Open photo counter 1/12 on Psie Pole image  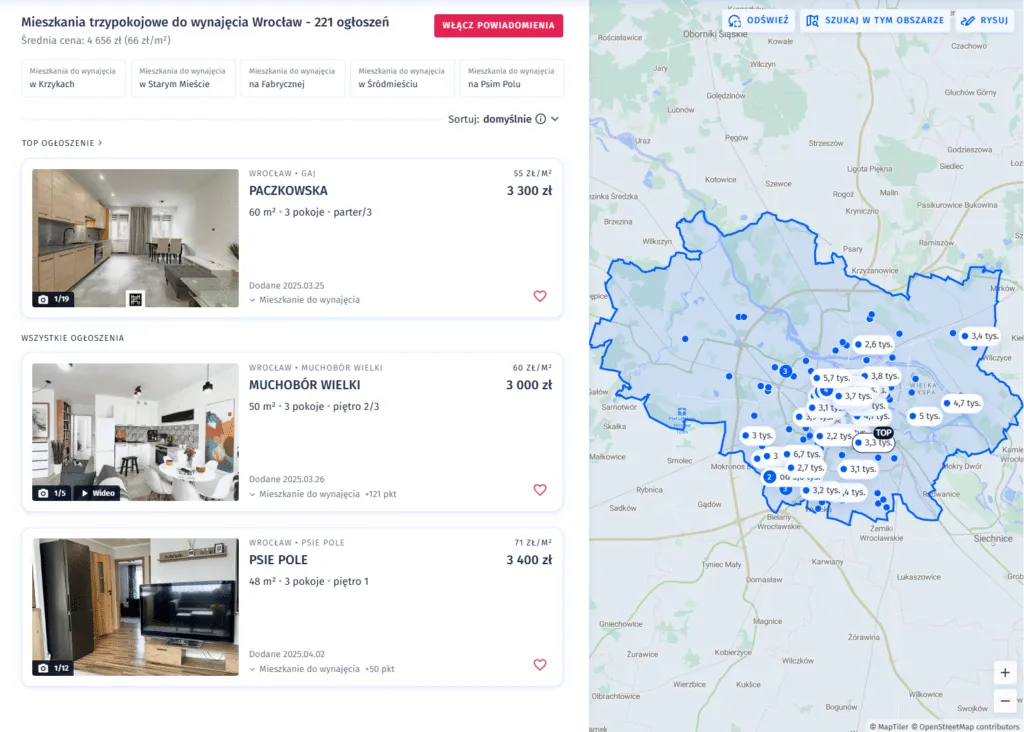[x=54, y=668]
